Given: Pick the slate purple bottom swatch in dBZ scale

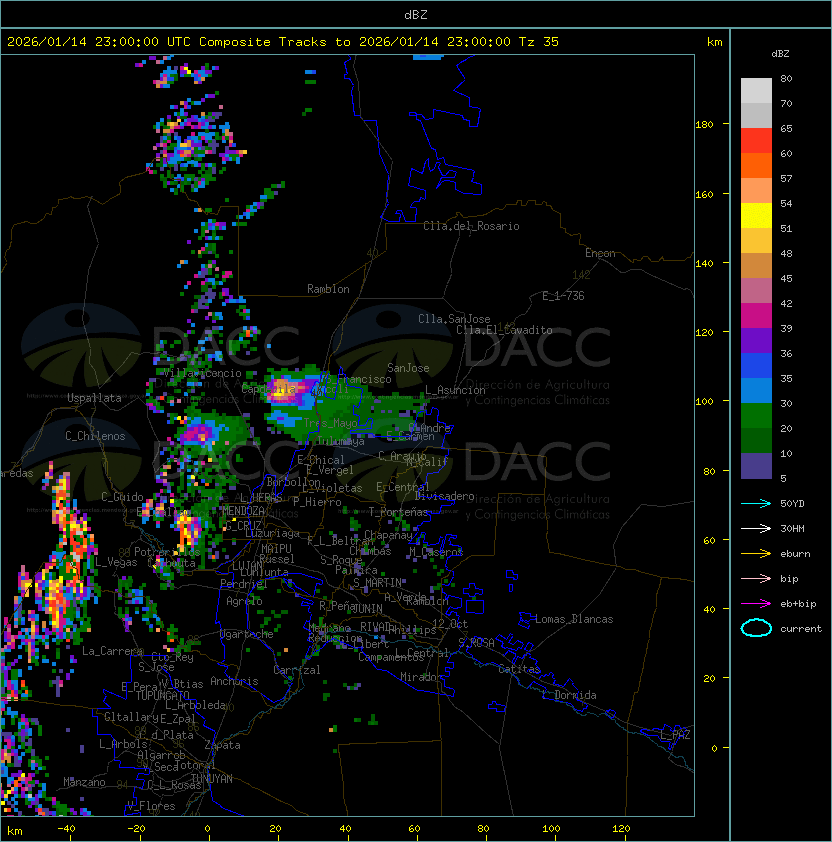Looking at the screenshot, I should click(756, 466).
